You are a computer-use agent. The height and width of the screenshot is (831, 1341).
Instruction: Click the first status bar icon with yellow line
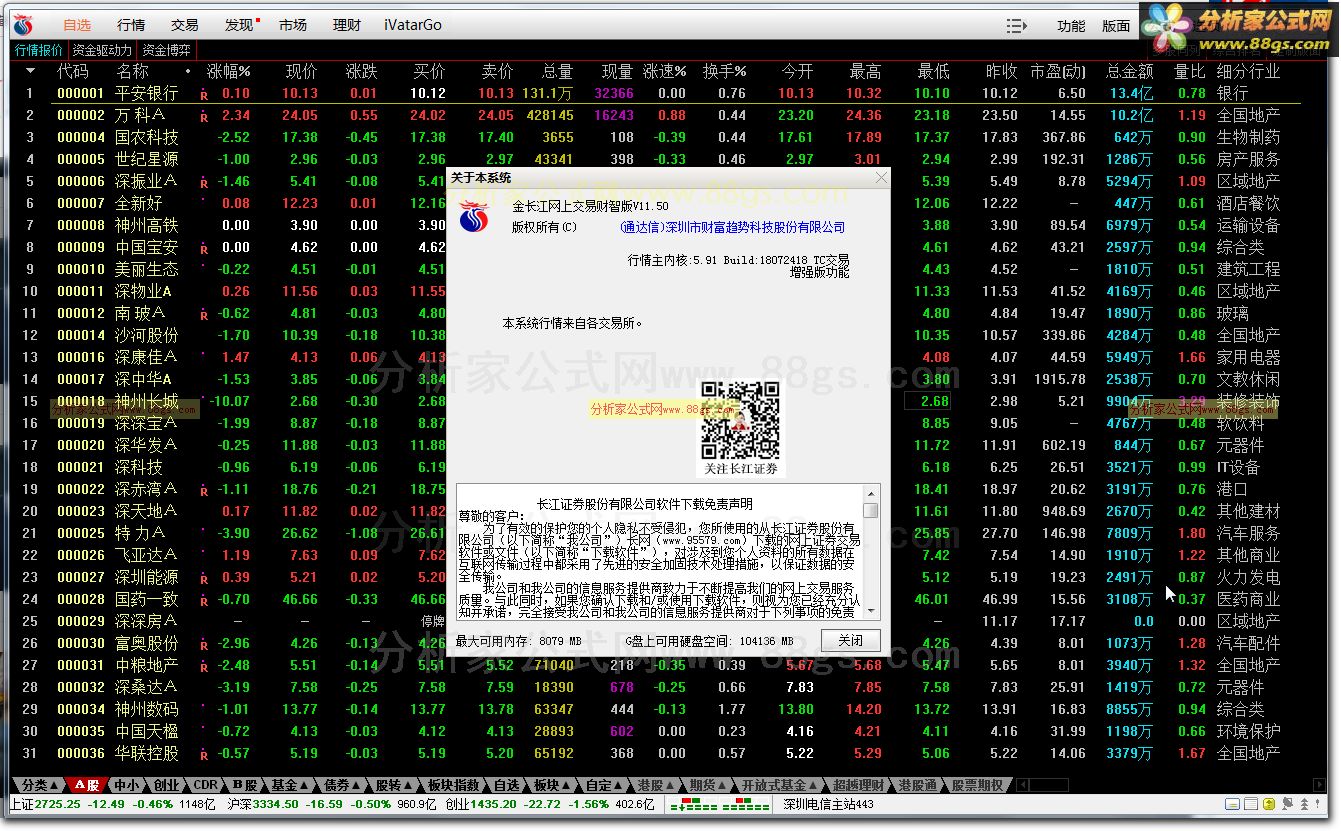[1232, 804]
